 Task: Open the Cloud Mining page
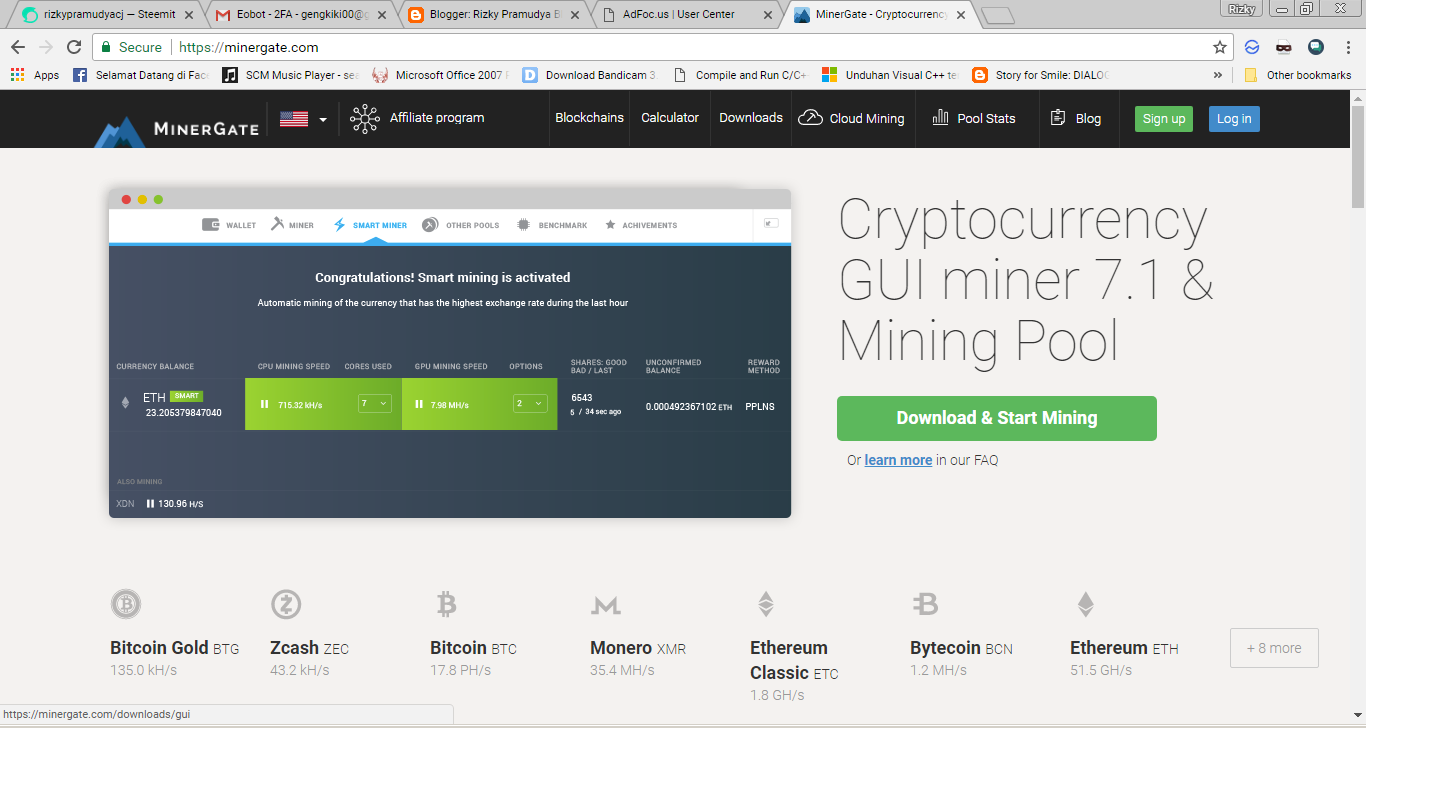coord(866,119)
